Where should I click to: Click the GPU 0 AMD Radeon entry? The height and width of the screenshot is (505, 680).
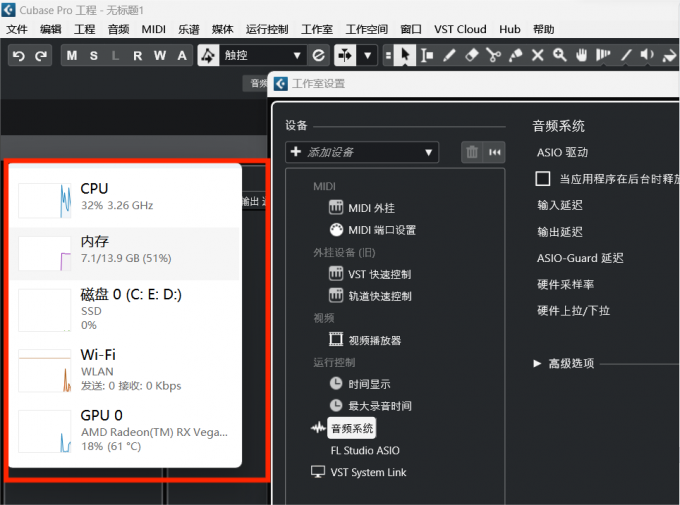click(x=125, y=431)
